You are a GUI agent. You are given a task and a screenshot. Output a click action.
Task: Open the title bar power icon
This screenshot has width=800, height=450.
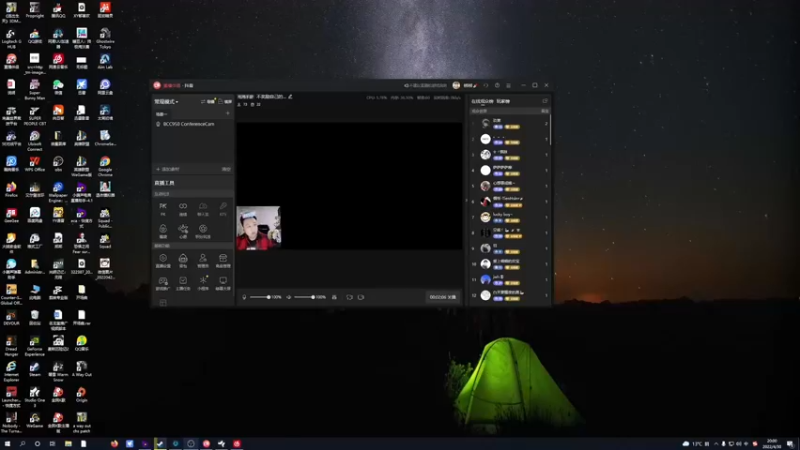click(497, 85)
